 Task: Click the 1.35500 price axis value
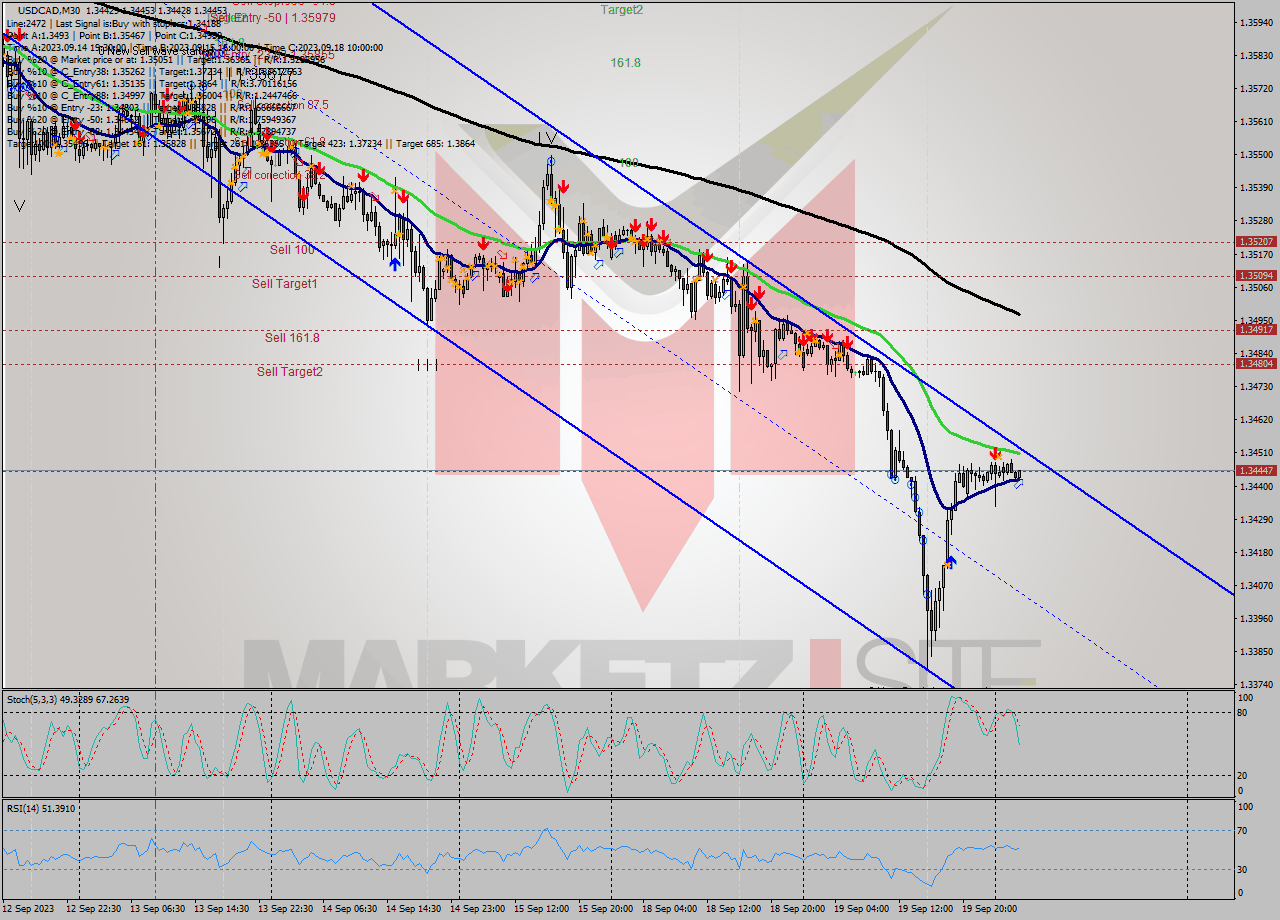[x=1256, y=154]
